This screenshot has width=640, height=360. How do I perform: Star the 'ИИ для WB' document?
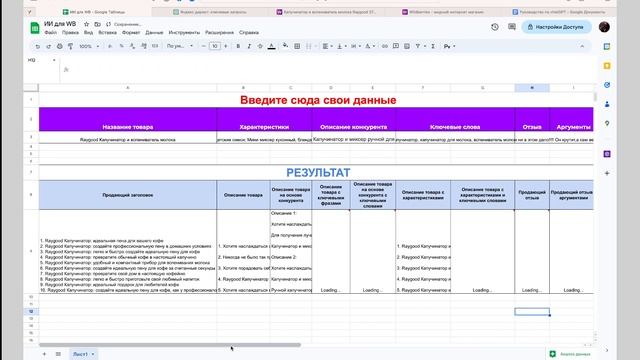pyautogui.click(x=86, y=24)
